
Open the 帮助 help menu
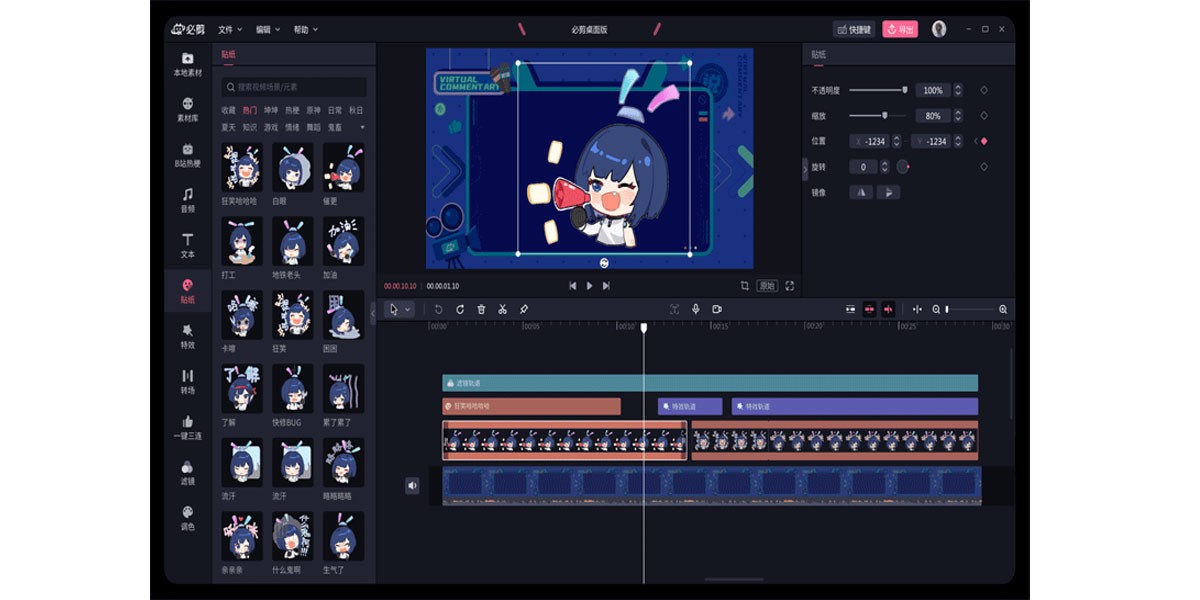pos(306,29)
